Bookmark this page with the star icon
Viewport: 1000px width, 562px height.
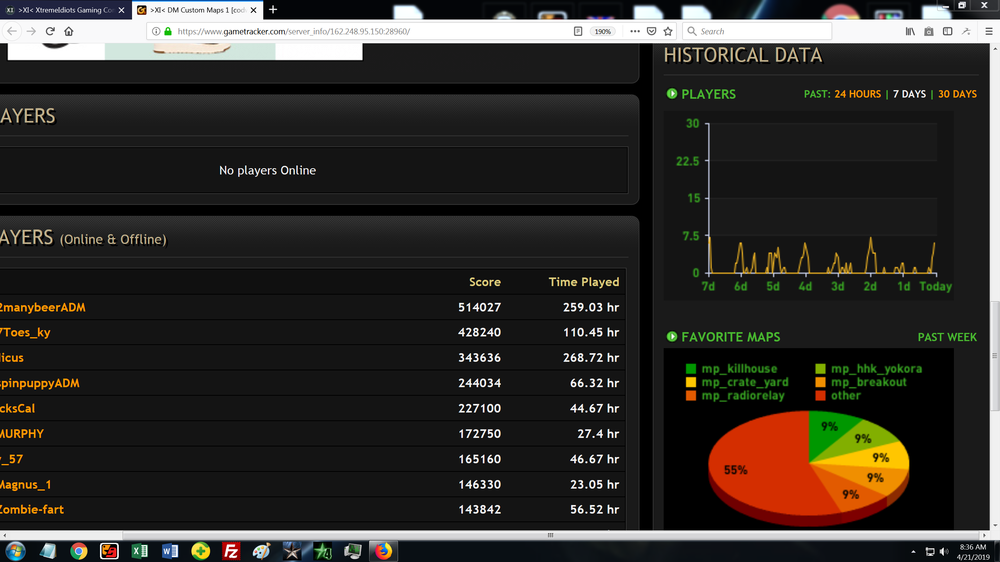[x=668, y=31]
